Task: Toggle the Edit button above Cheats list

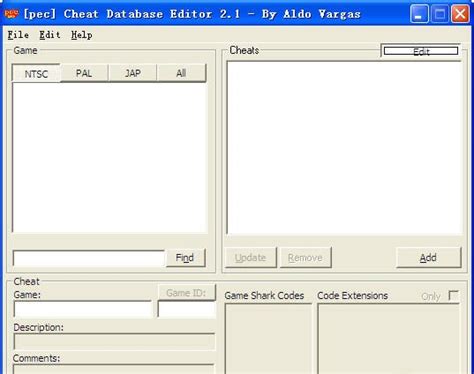Action: click(421, 51)
